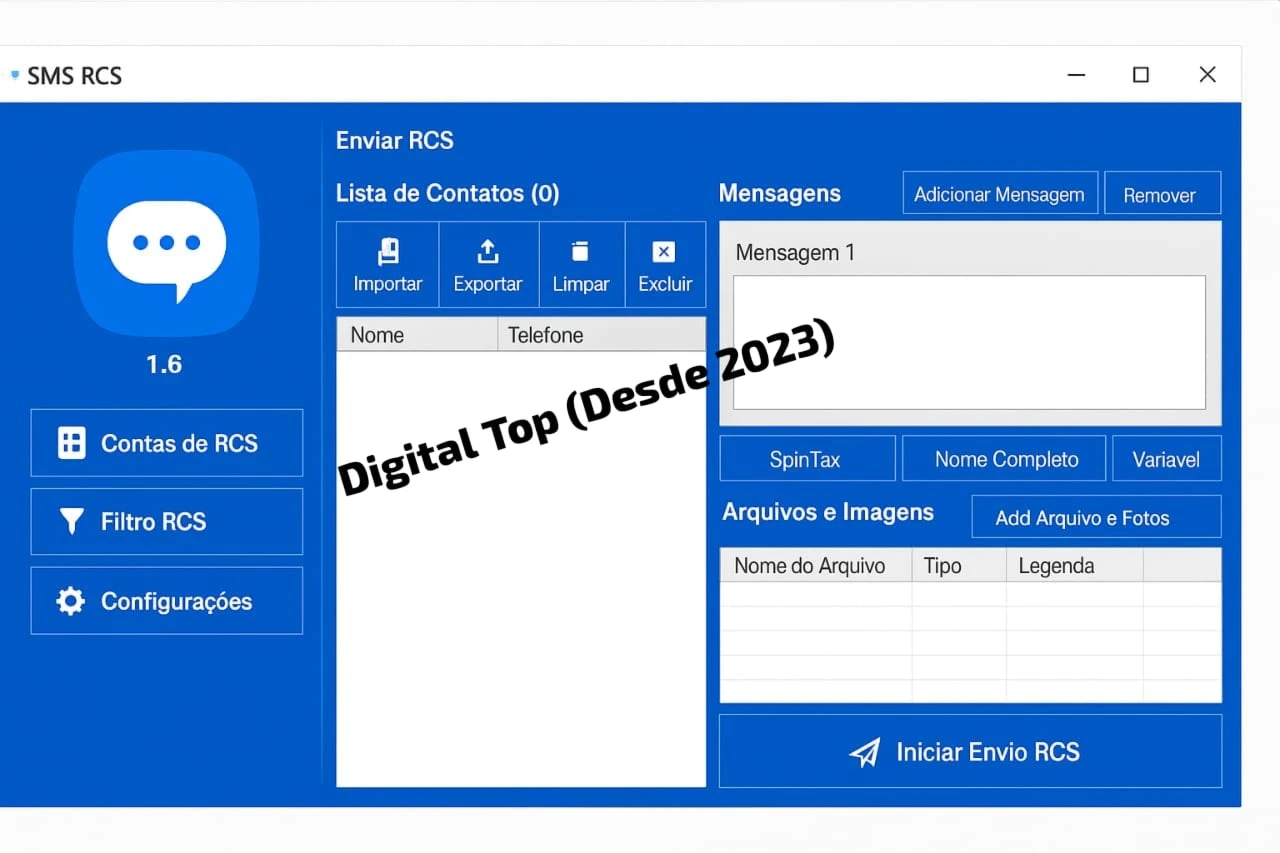Sort contacts by the Nome column header

[x=415, y=335]
